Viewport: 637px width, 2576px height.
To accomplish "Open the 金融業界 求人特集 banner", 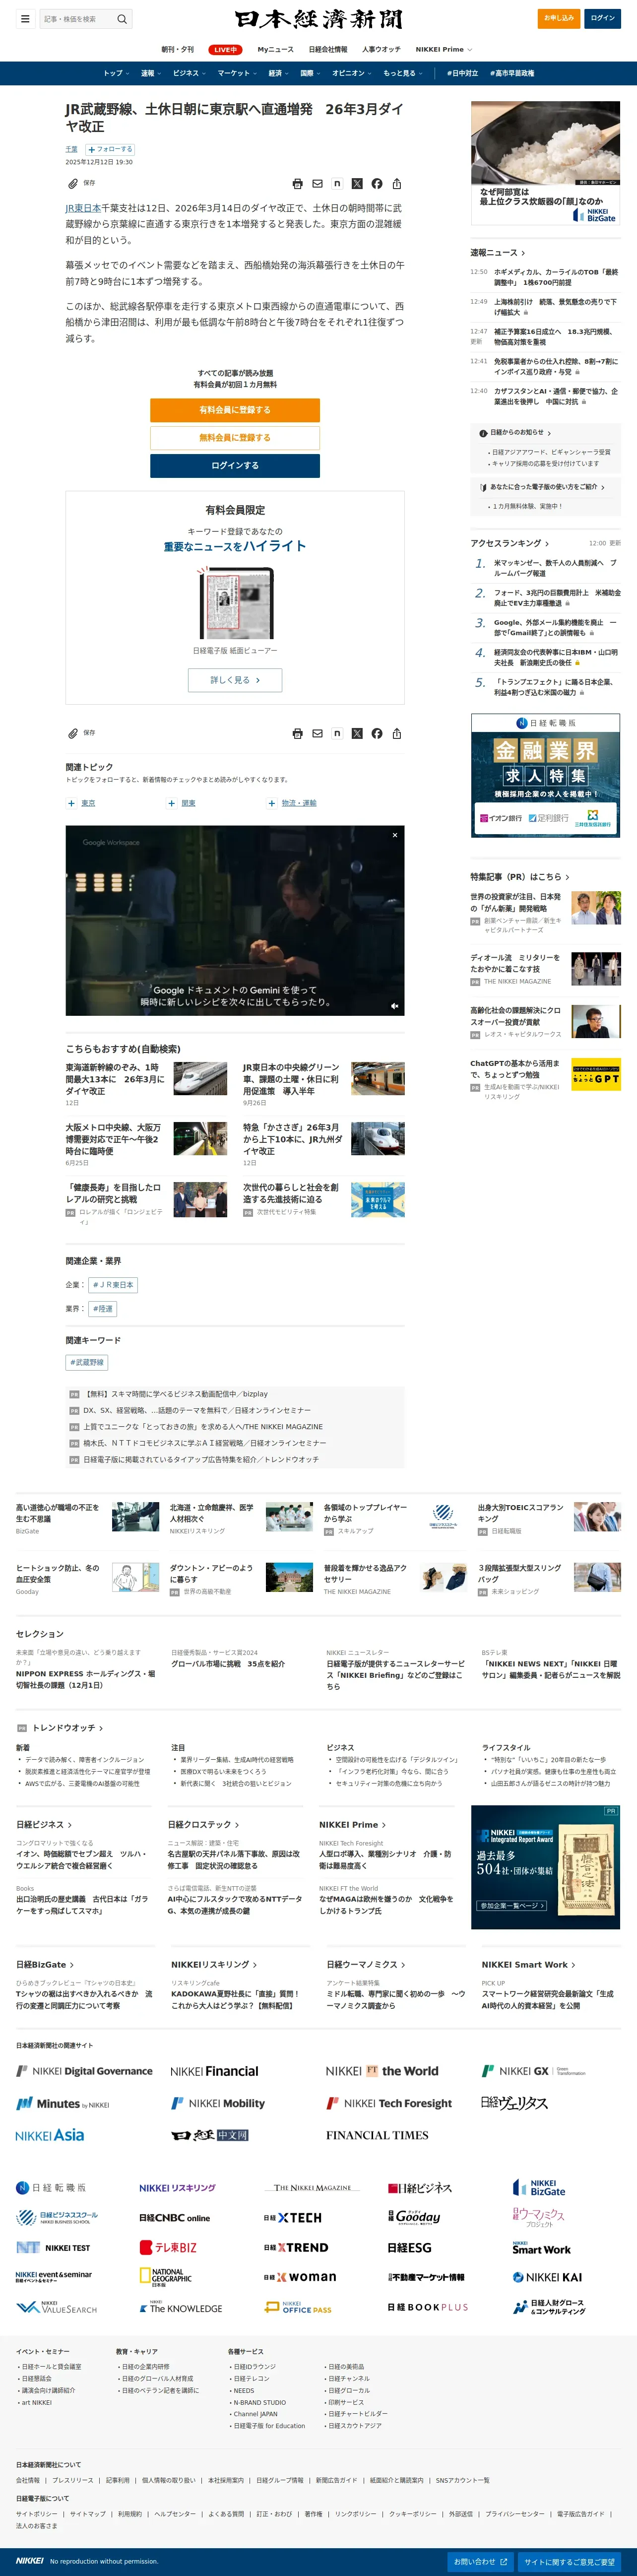I will [546, 775].
